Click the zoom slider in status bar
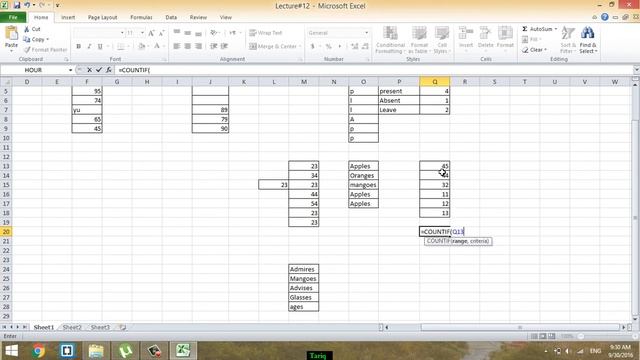640x360 pixels. [580, 336]
